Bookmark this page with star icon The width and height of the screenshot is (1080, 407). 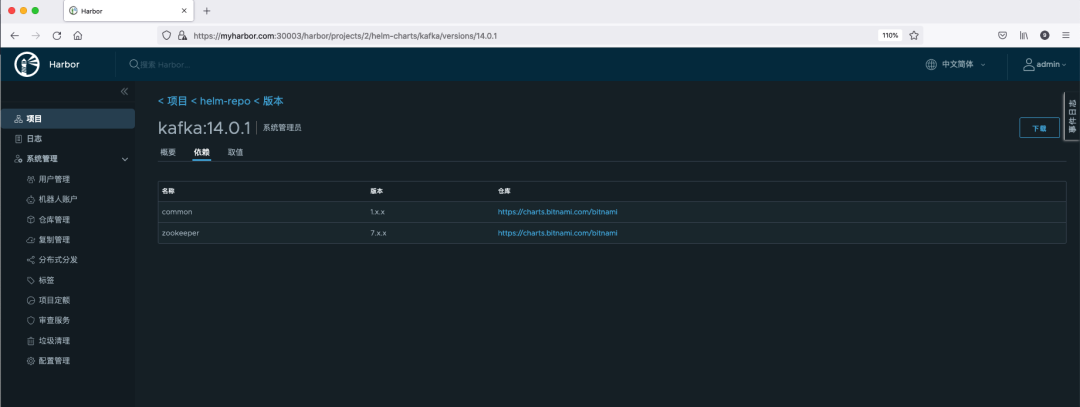(x=914, y=35)
